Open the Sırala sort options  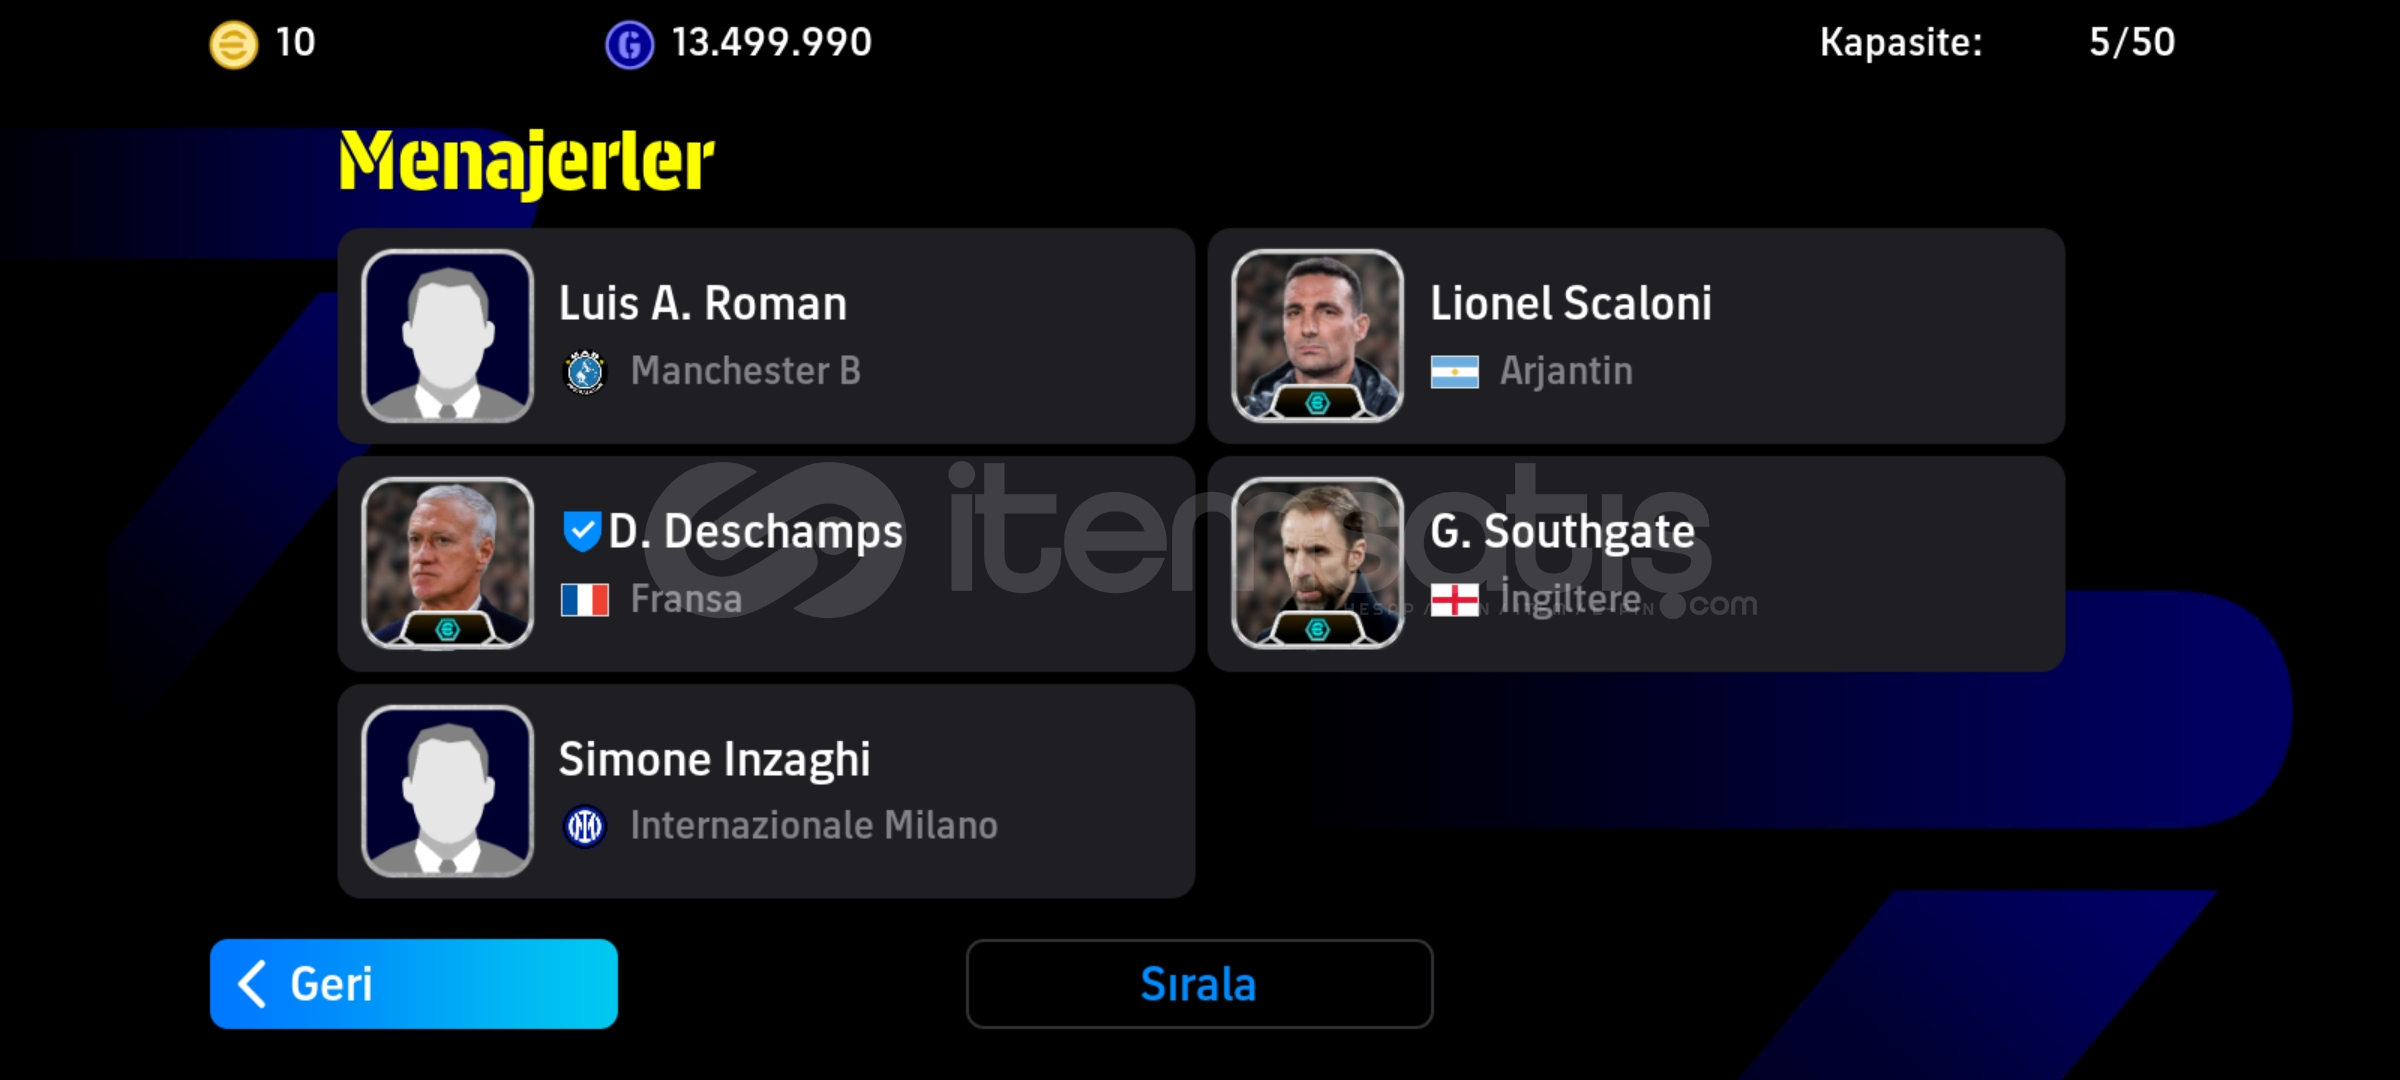1199,984
